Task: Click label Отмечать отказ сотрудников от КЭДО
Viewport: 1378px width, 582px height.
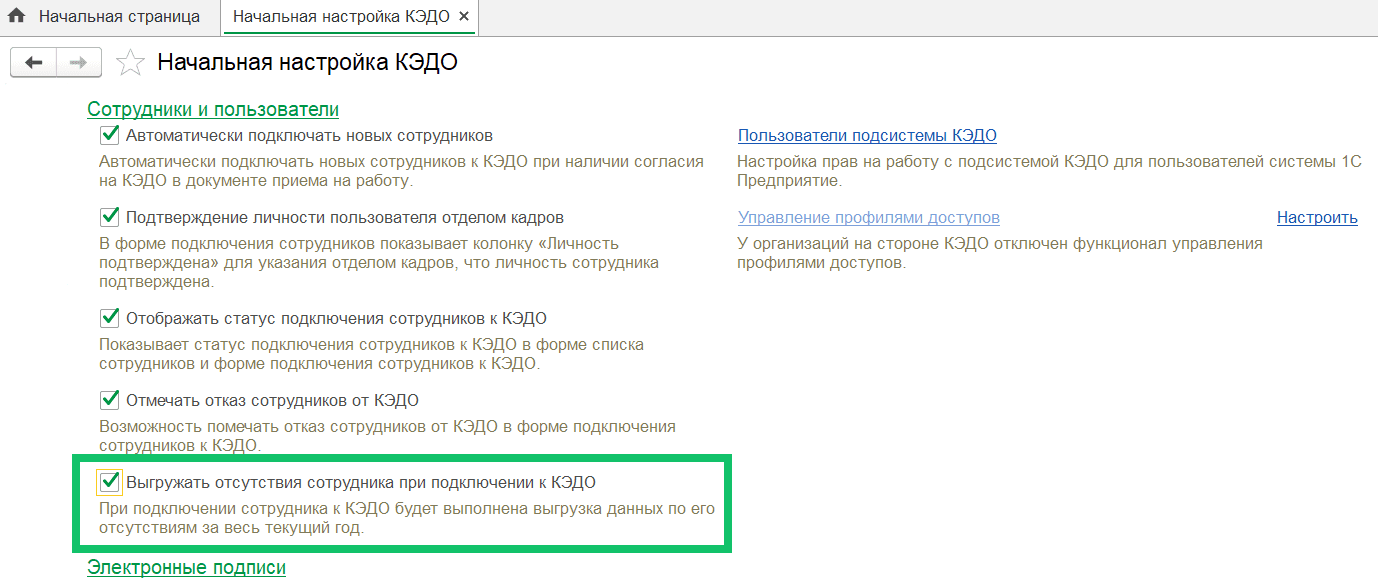Action: click(x=272, y=399)
